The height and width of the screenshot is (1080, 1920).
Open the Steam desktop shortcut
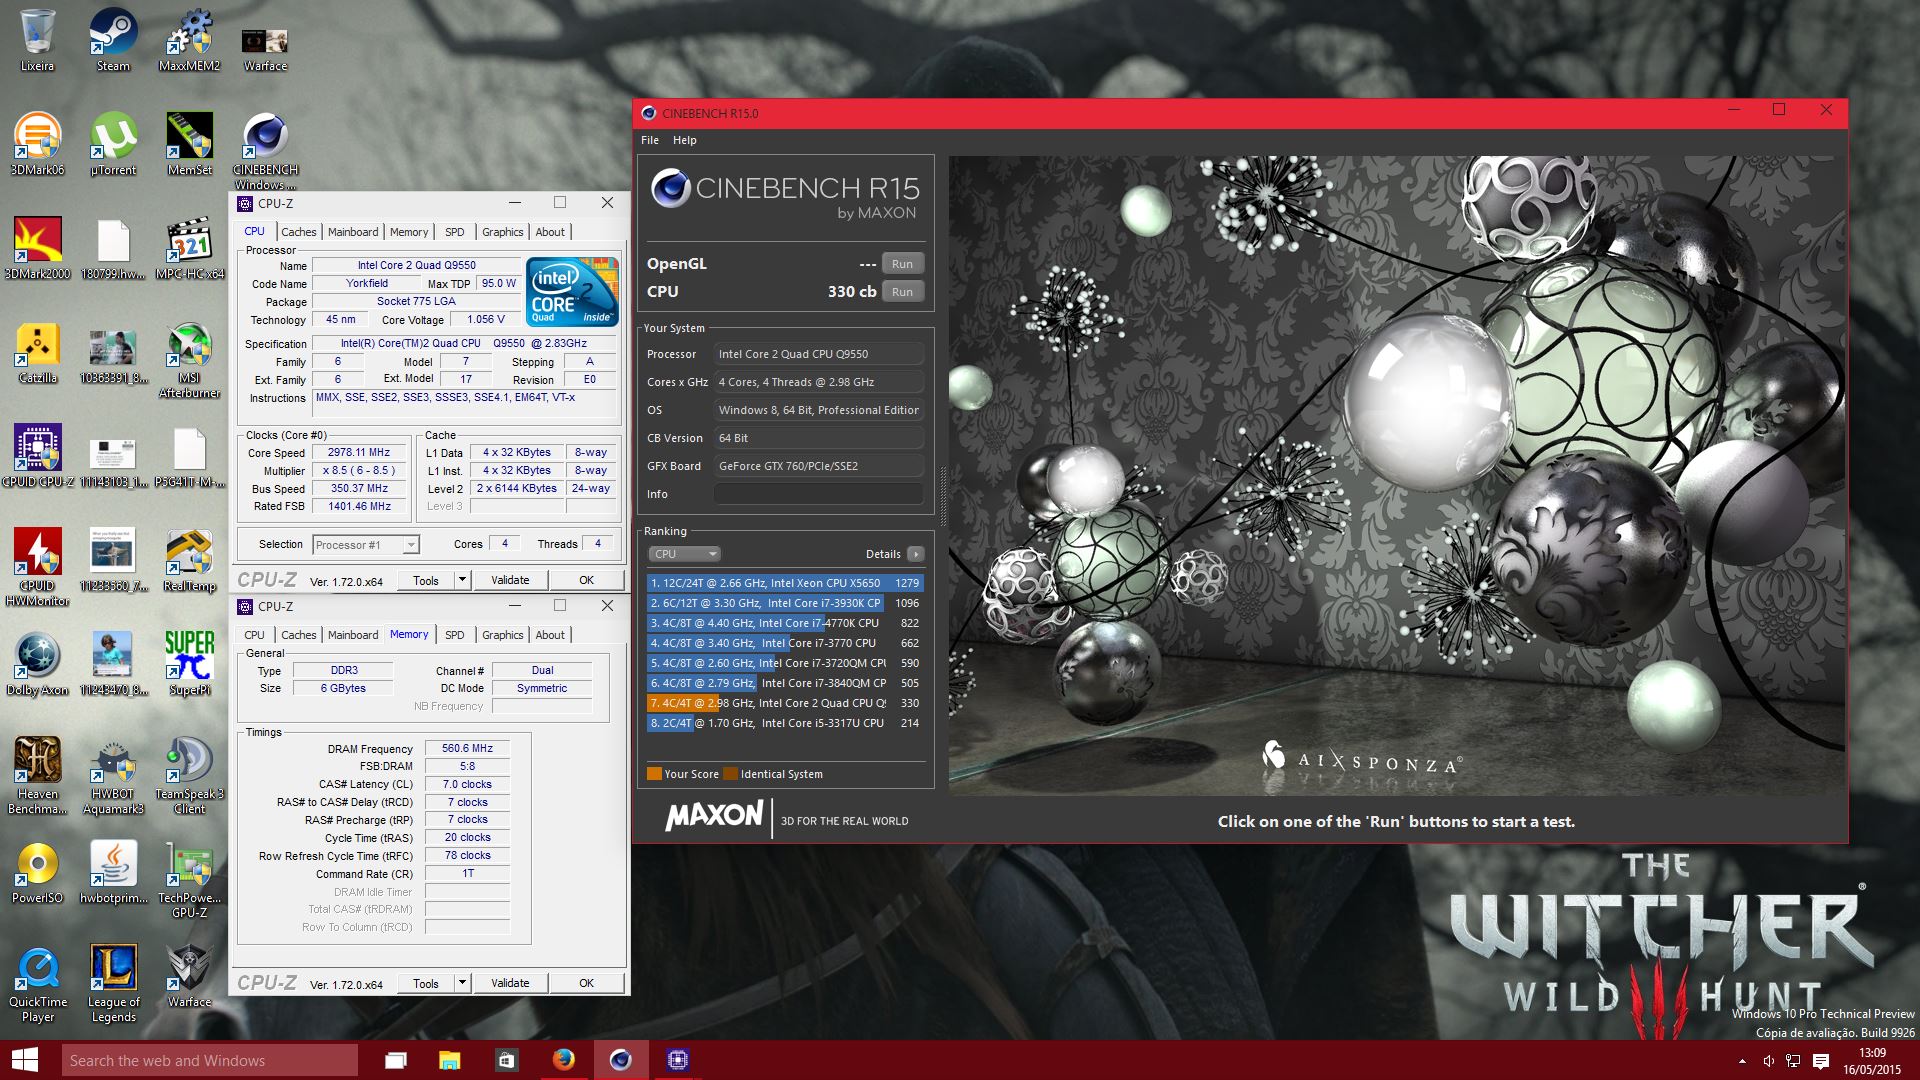click(113, 40)
